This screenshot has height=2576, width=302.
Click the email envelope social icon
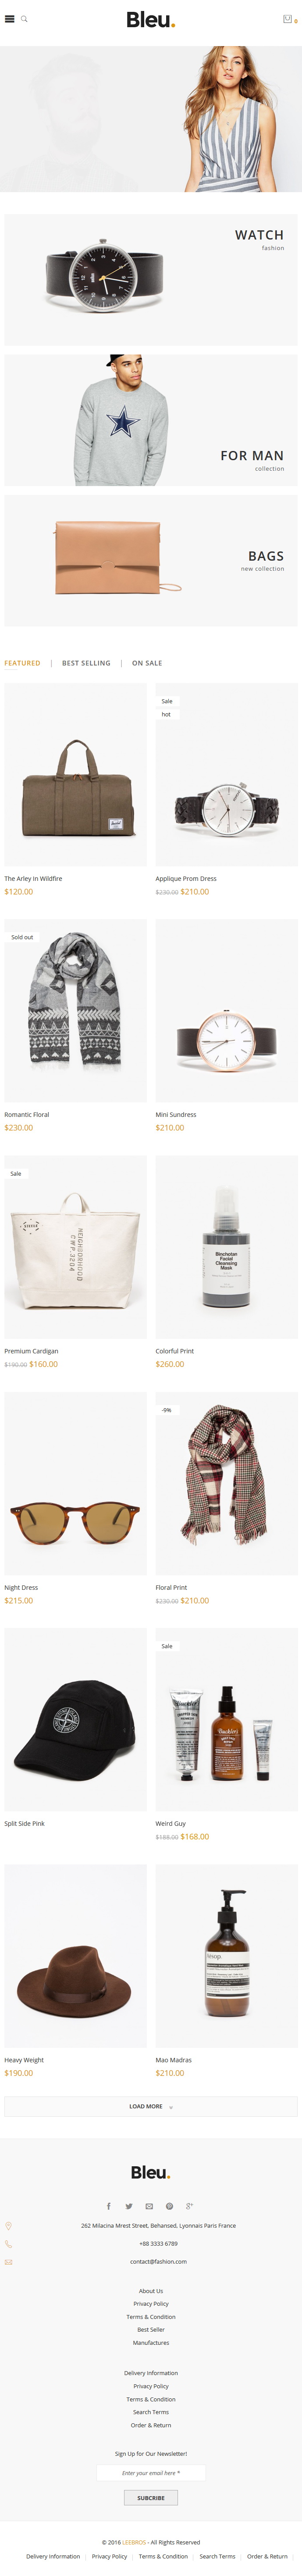(149, 2206)
